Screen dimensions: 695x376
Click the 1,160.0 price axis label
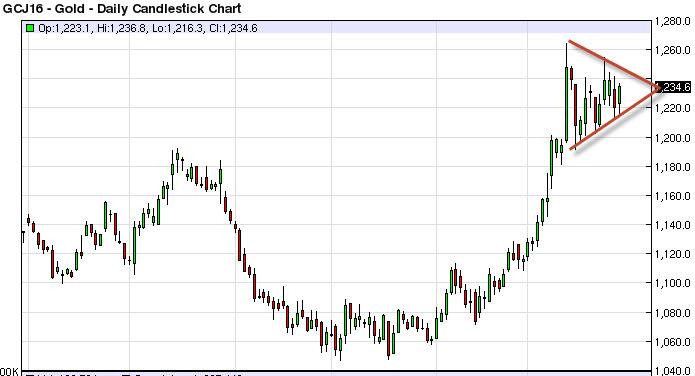(672, 196)
